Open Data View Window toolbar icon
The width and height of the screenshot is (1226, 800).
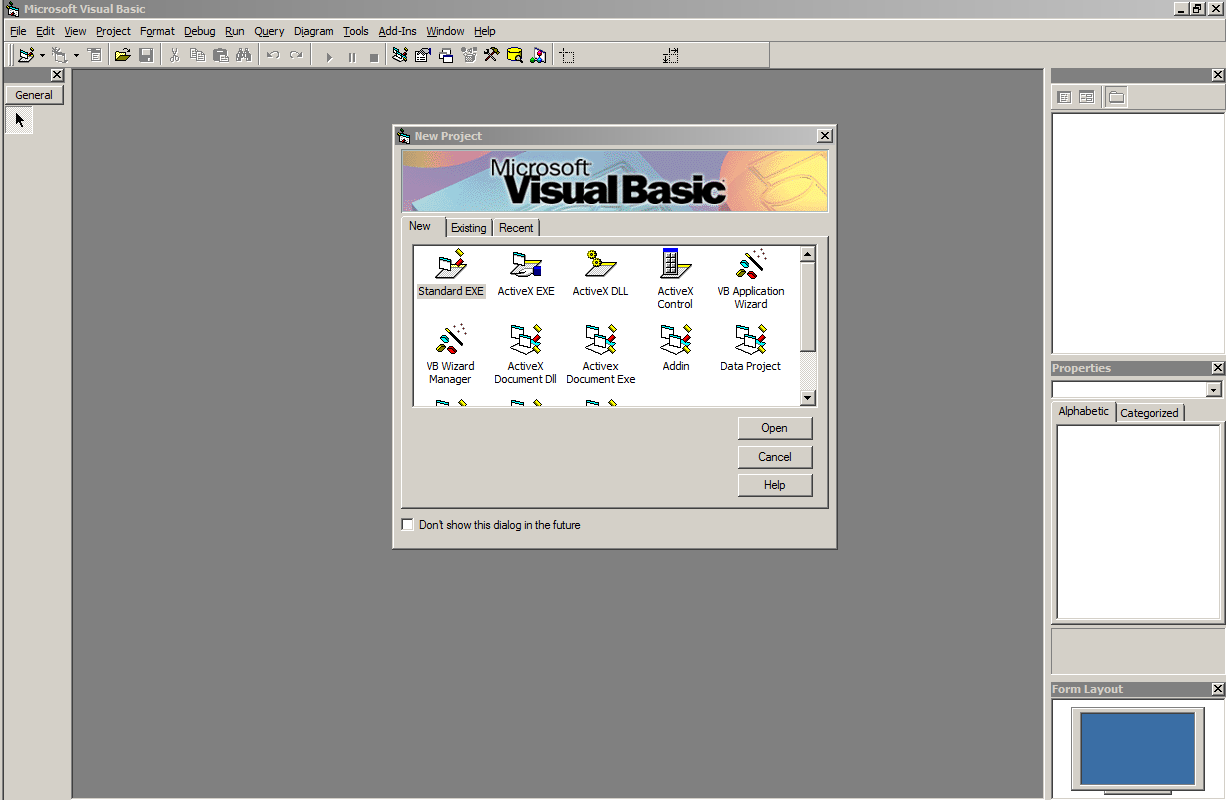[515, 56]
